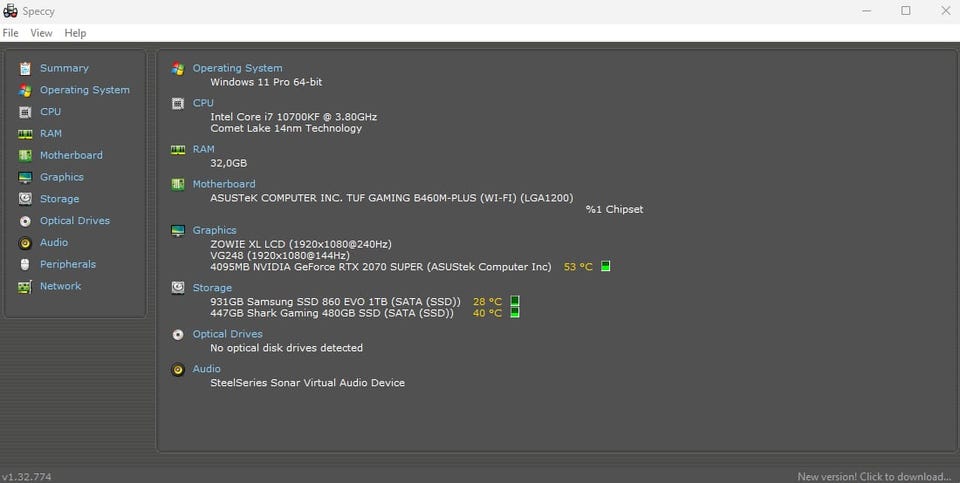Click 'Comet Lake 14nm Technology' text
960x483 pixels.
click(x=286, y=129)
